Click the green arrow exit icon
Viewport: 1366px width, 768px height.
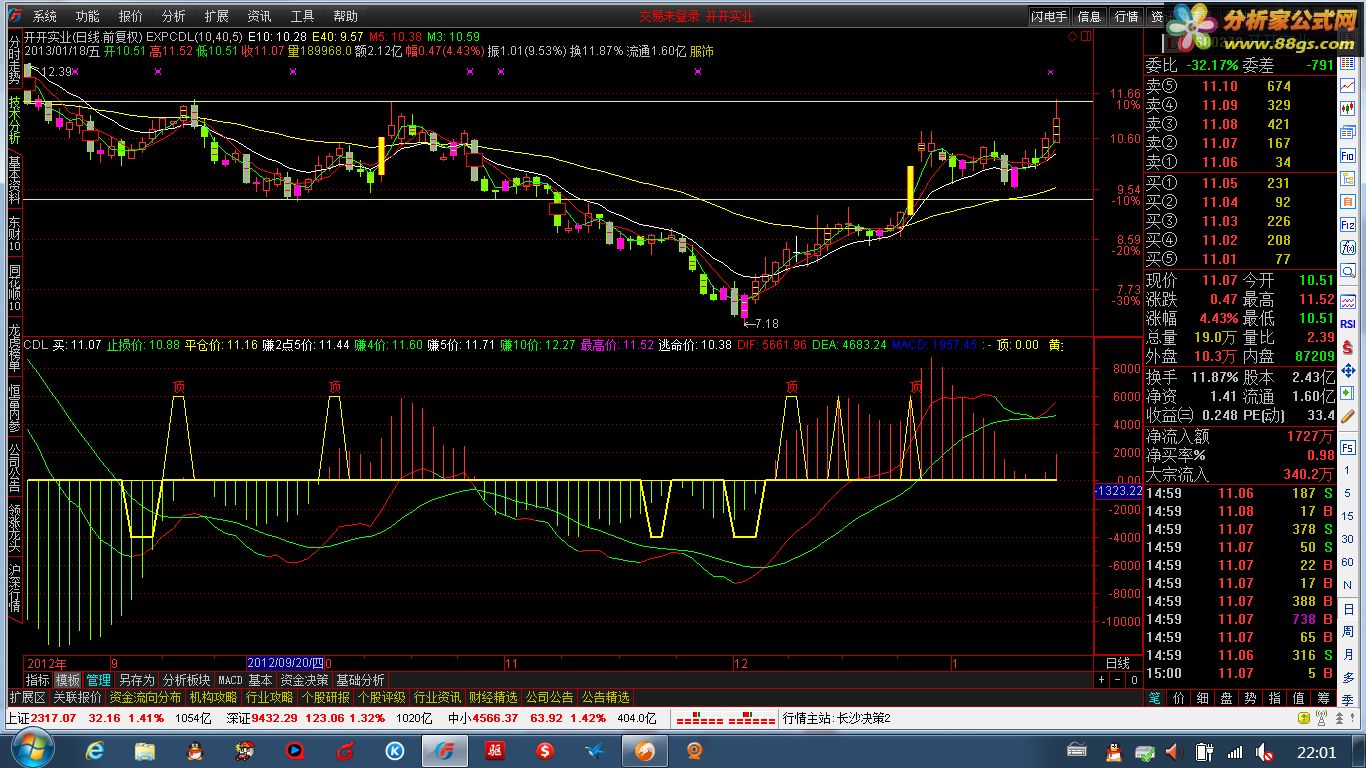point(1348,391)
